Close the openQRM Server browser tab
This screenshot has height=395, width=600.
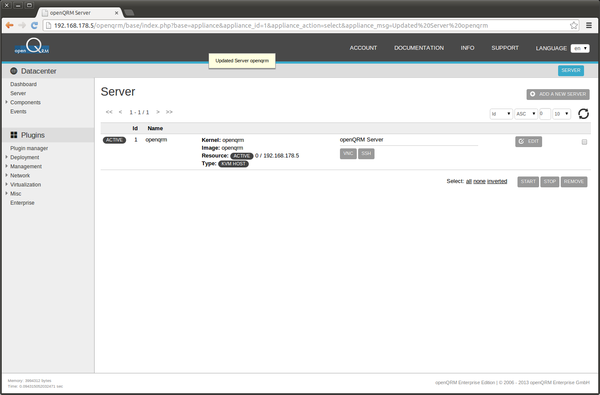(117, 13)
